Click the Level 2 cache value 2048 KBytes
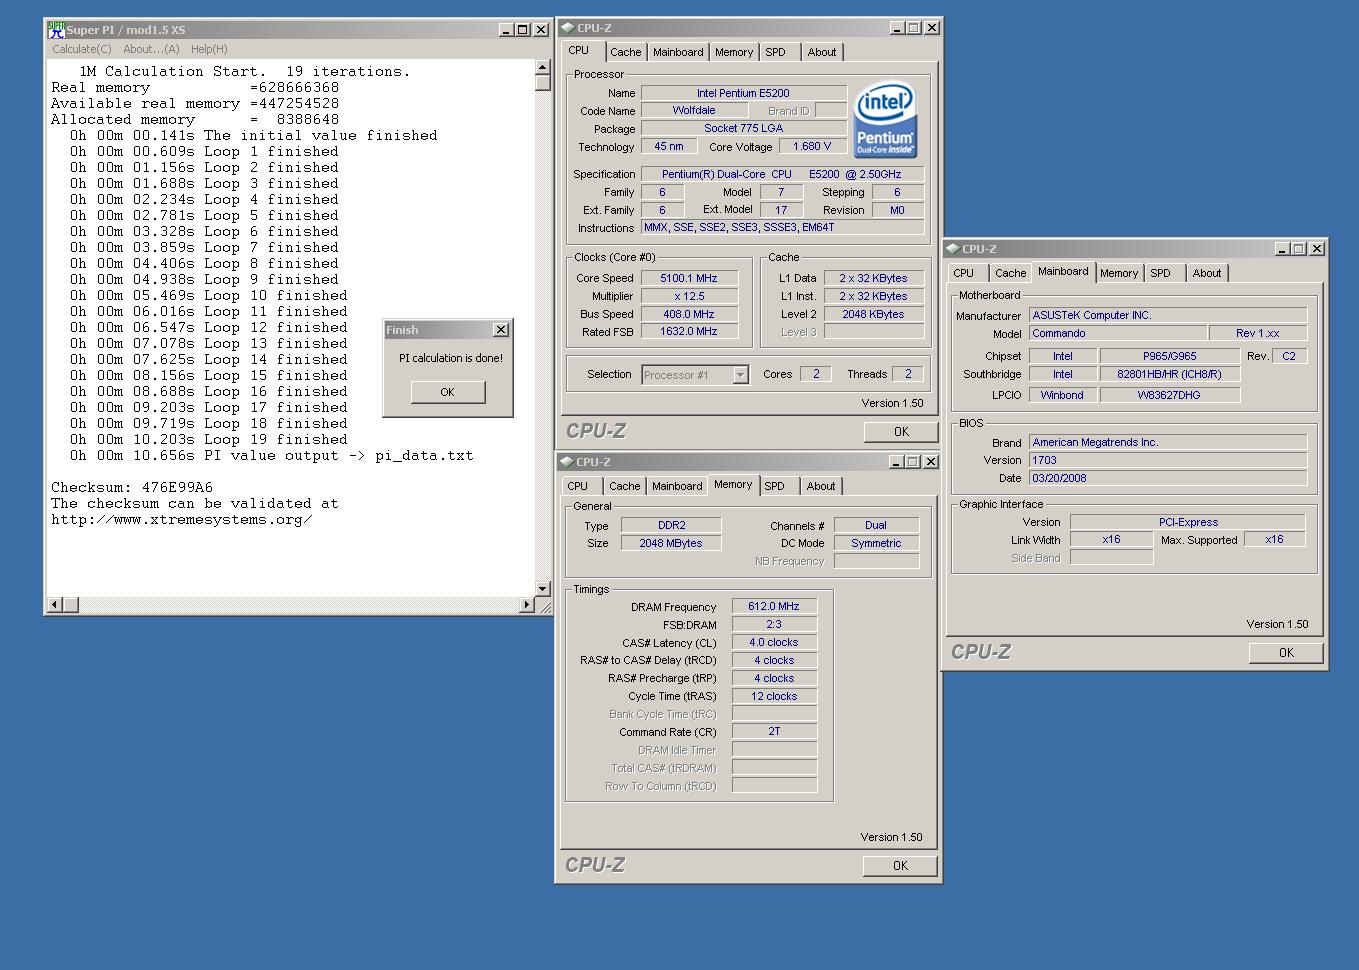 point(873,314)
